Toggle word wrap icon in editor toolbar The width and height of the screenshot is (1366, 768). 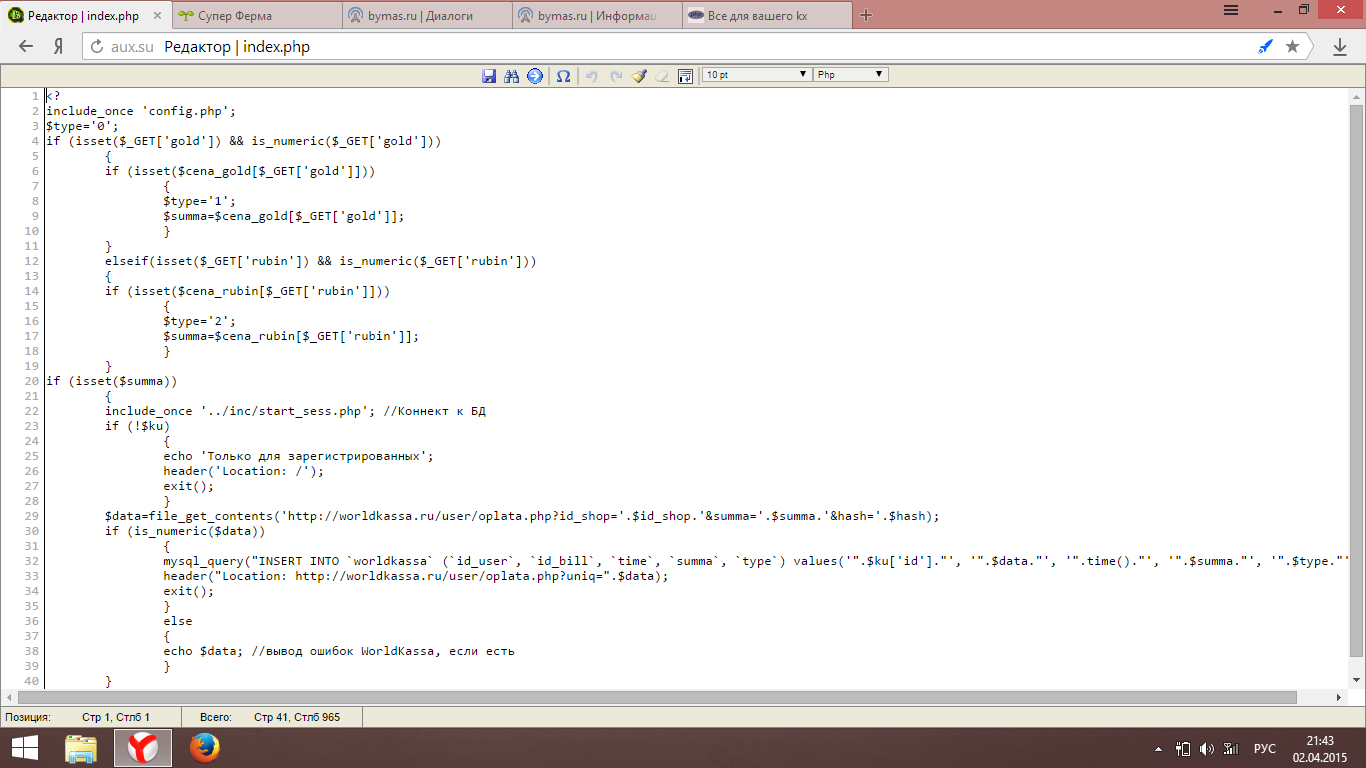(685, 75)
